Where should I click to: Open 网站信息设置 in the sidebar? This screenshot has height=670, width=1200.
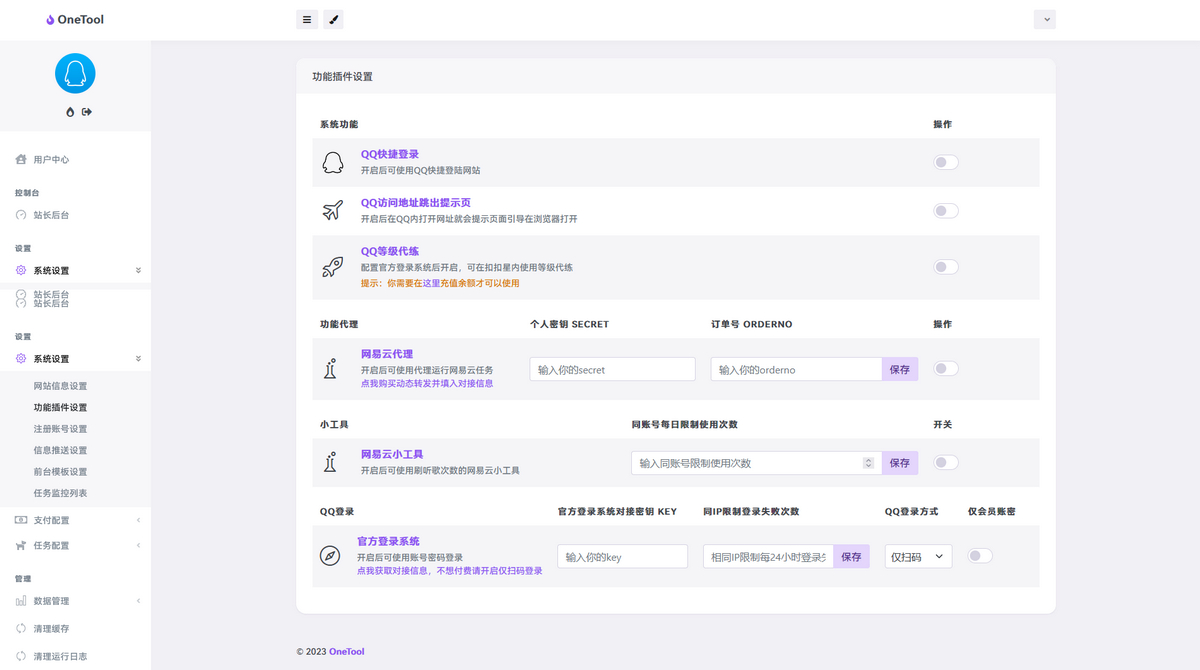[x=60, y=386]
